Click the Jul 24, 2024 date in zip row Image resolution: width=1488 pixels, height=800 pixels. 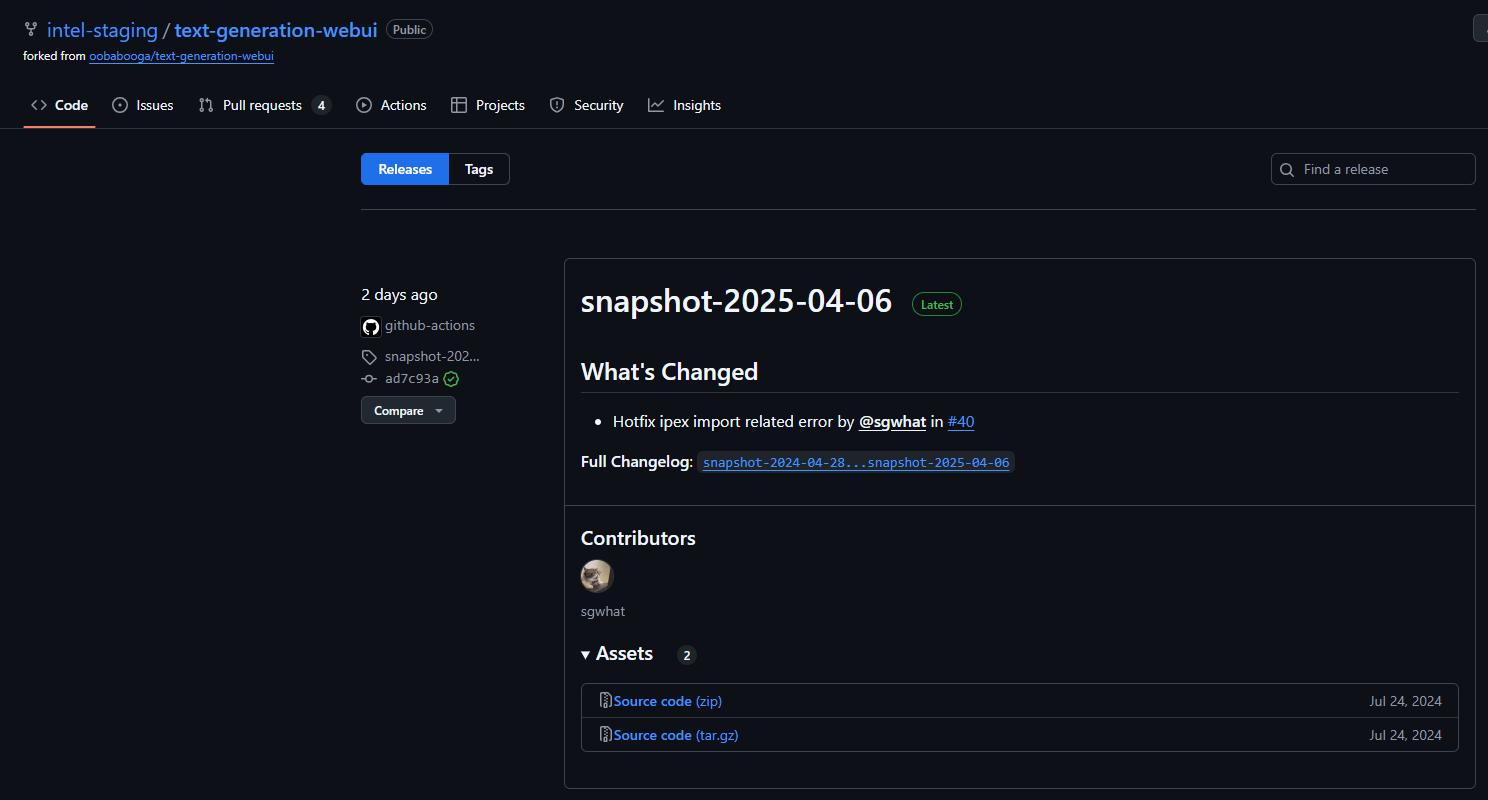1405,701
